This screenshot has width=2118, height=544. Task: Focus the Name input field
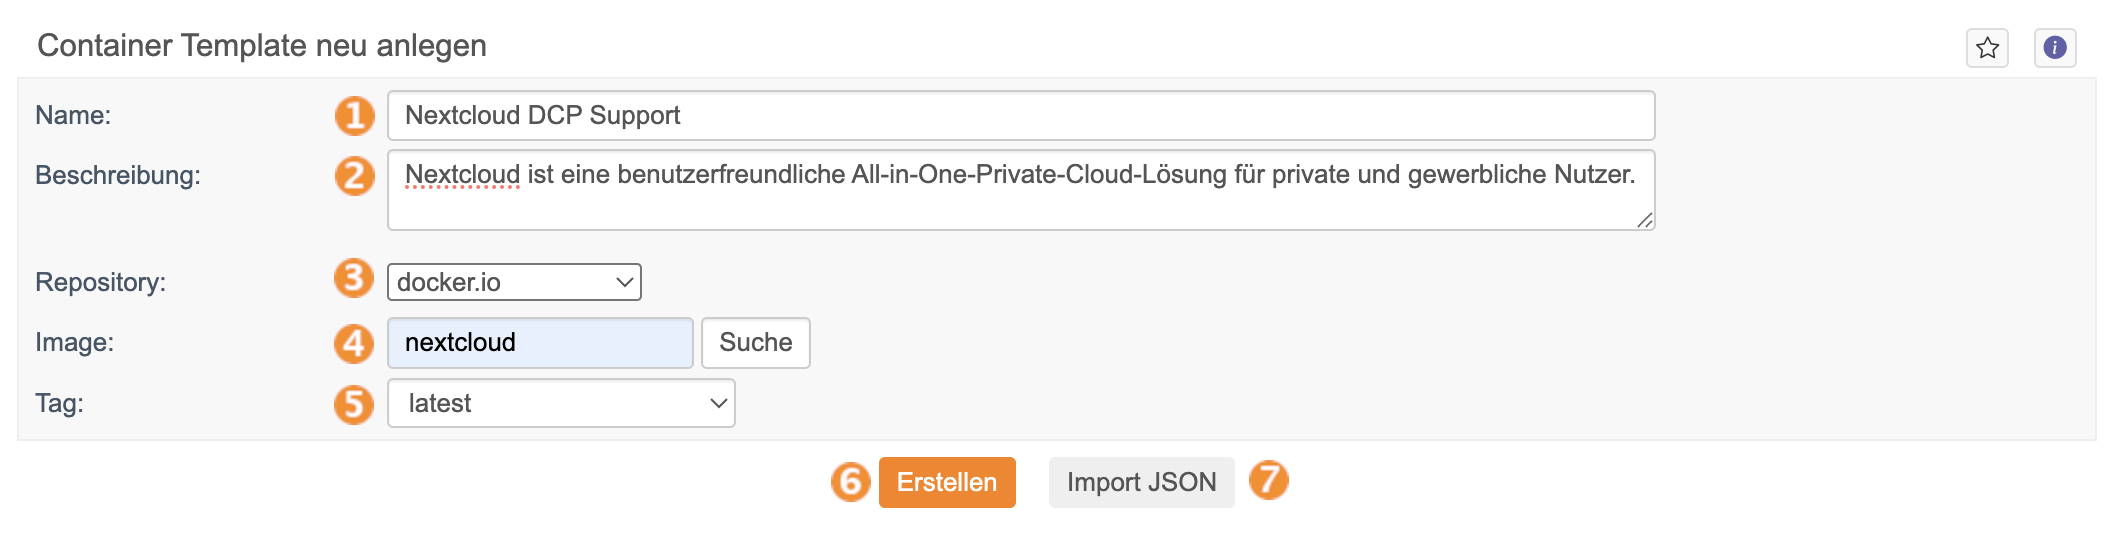(1020, 116)
